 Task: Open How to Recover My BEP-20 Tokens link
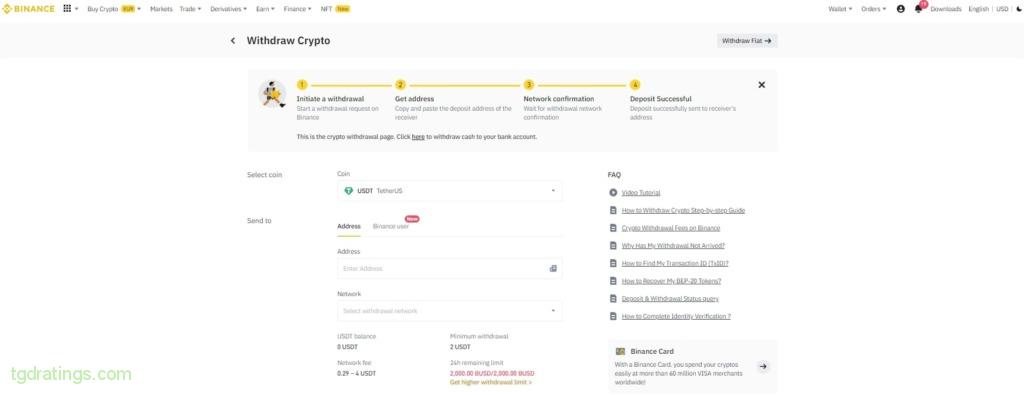(671, 281)
